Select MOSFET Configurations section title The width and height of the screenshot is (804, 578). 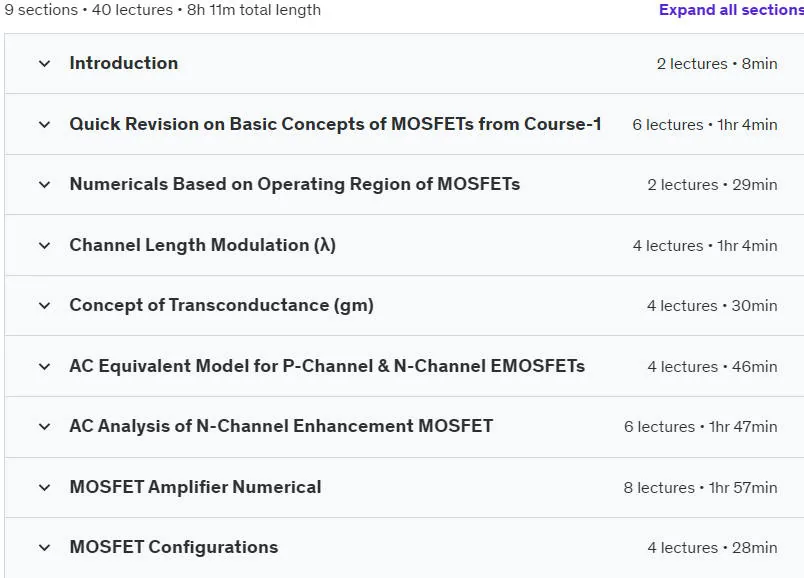click(x=174, y=547)
